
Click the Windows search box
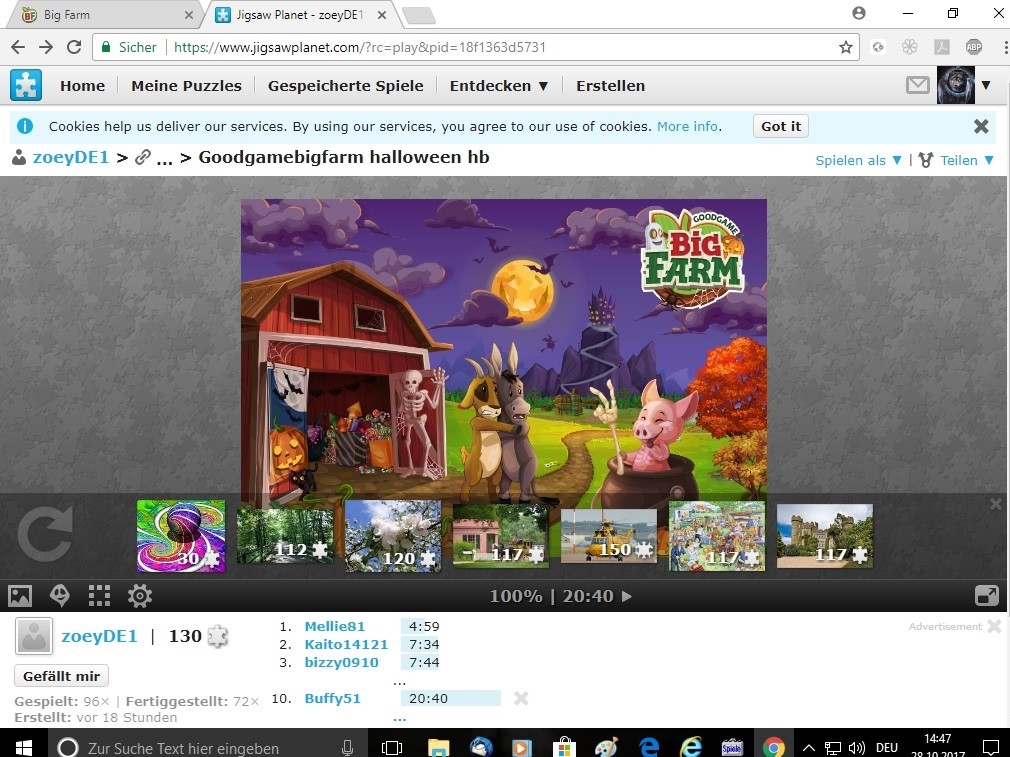(207, 747)
